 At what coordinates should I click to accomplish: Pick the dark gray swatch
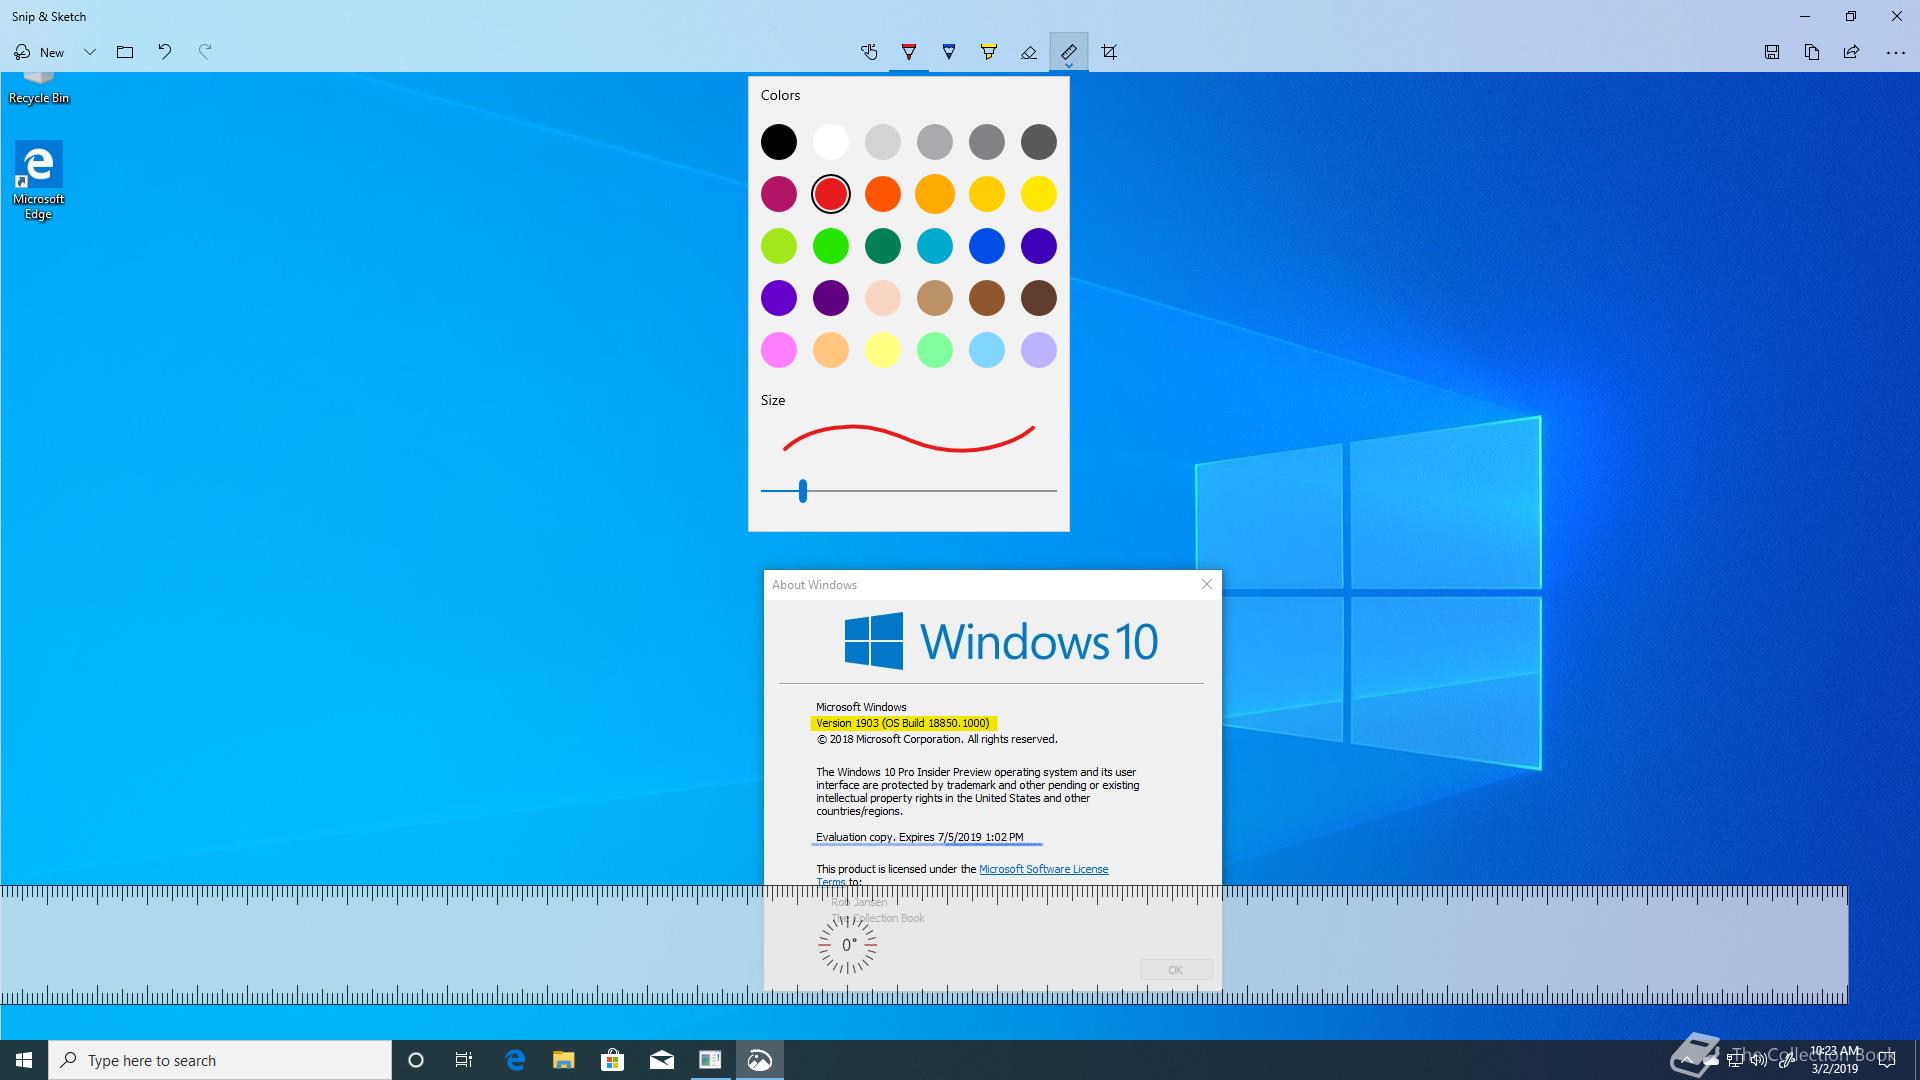(x=1039, y=142)
